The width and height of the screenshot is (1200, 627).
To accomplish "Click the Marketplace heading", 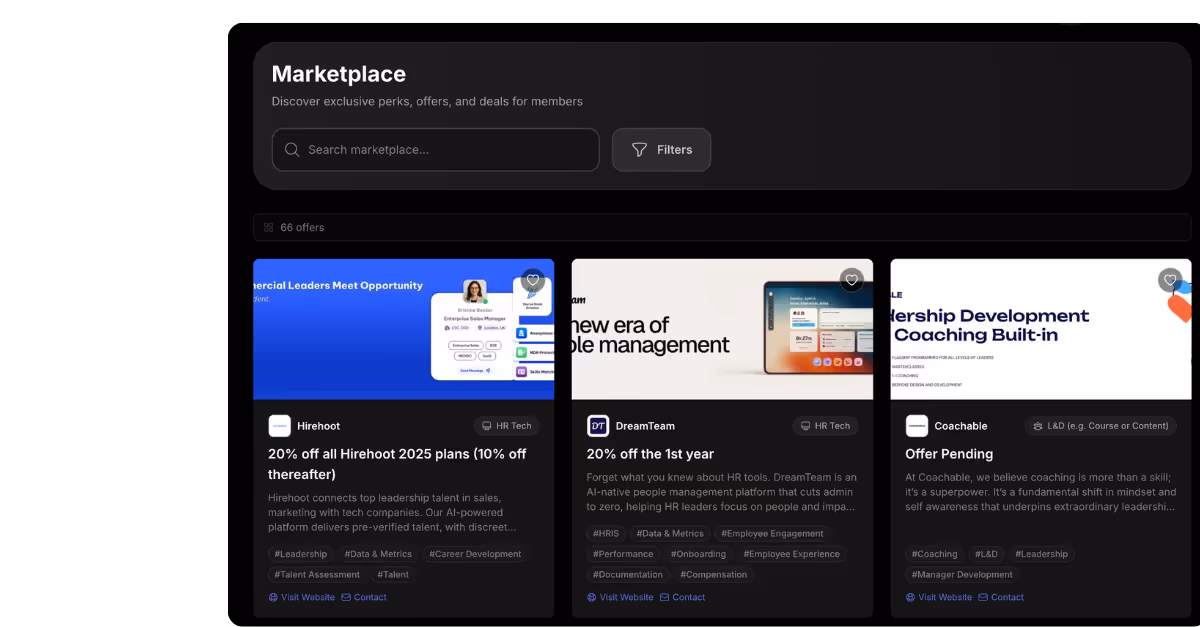I will 339,74.
